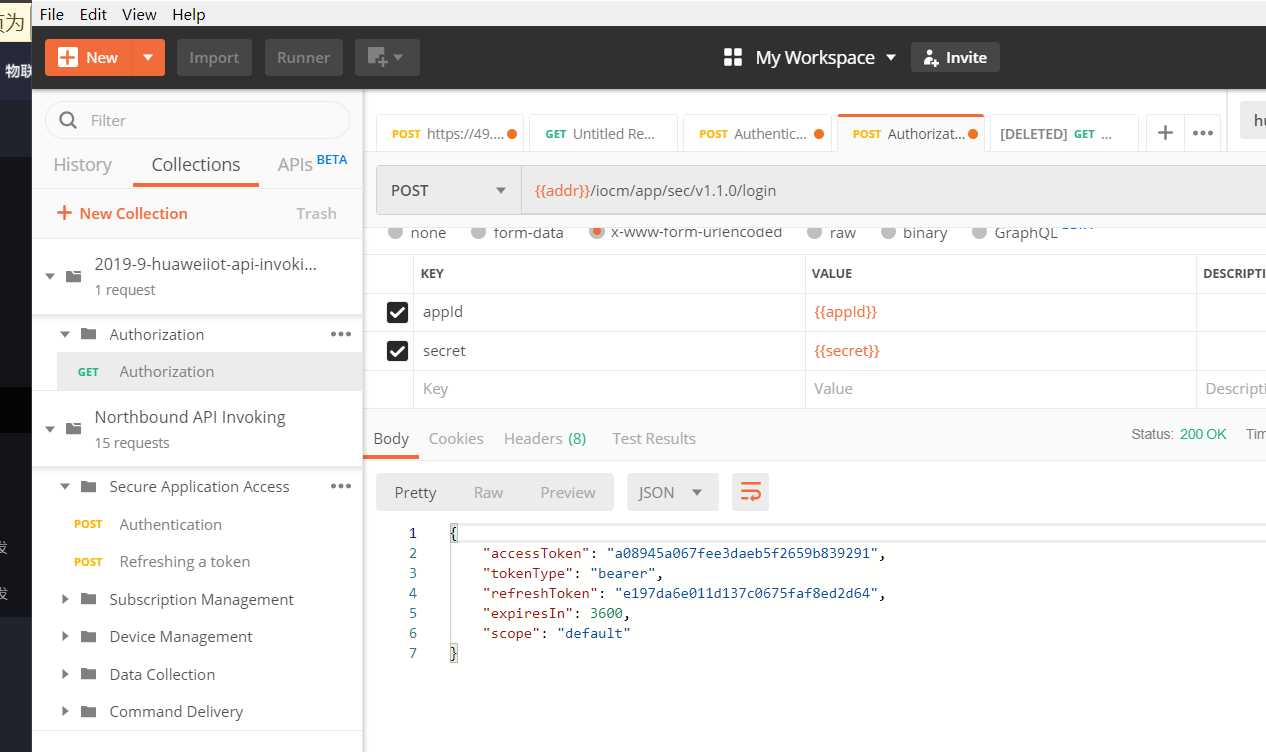Image resolution: width=1266 pixels, height=752 pixels.
Task: Click the New button plus icon
Action: (68, 58)
